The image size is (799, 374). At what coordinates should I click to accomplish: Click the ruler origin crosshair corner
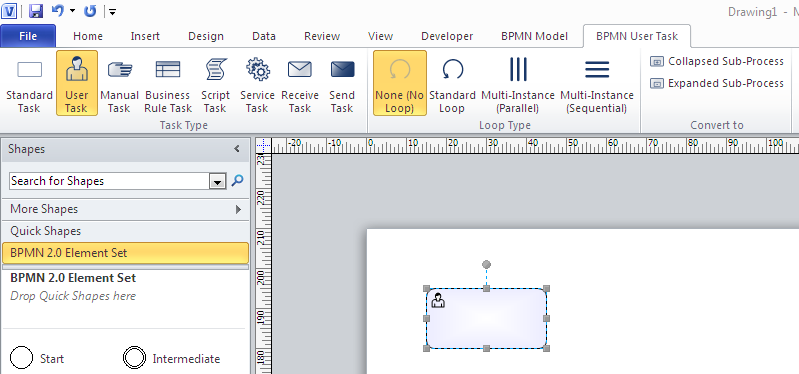click(263, 145)
